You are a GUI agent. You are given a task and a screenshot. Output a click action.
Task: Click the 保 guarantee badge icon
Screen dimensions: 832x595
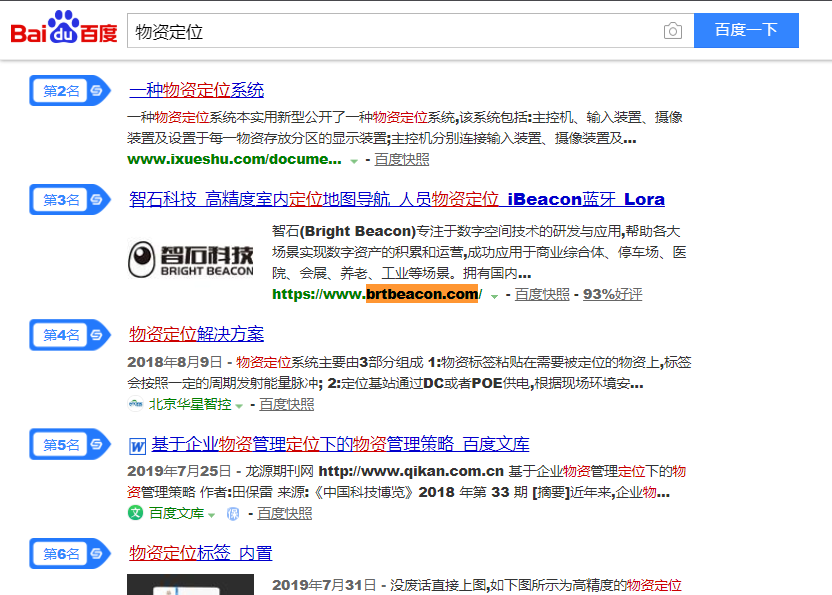(x=233, y=514)
